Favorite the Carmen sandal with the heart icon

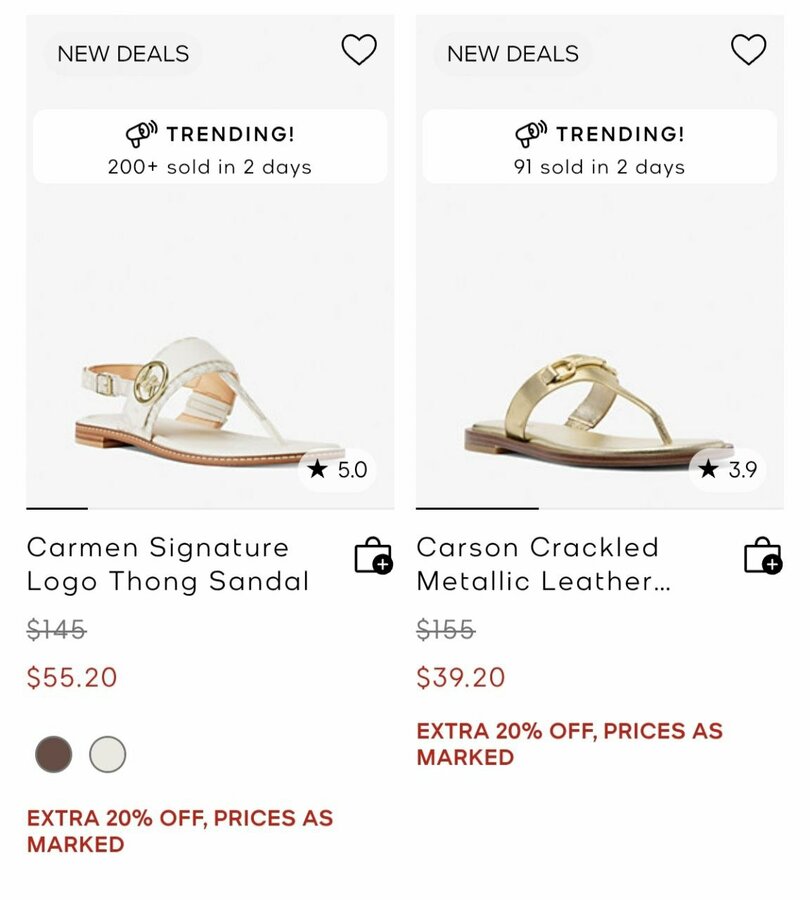pyautogui.click(x=359, y=50)
